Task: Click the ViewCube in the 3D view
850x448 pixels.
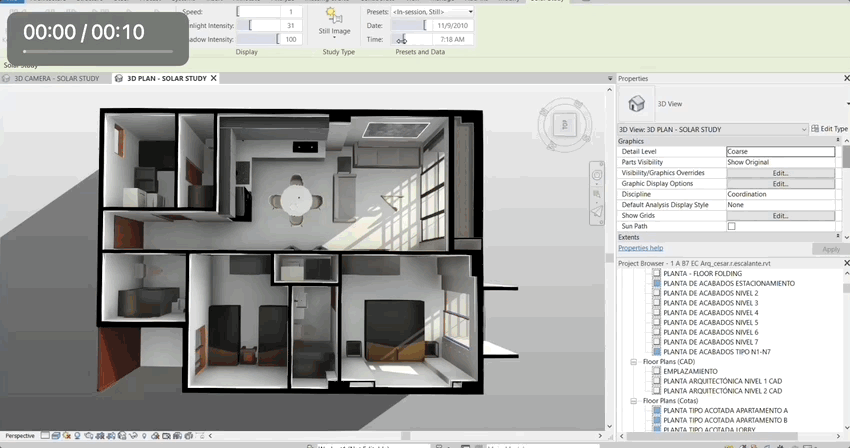Action: click(x=563, y=123)
